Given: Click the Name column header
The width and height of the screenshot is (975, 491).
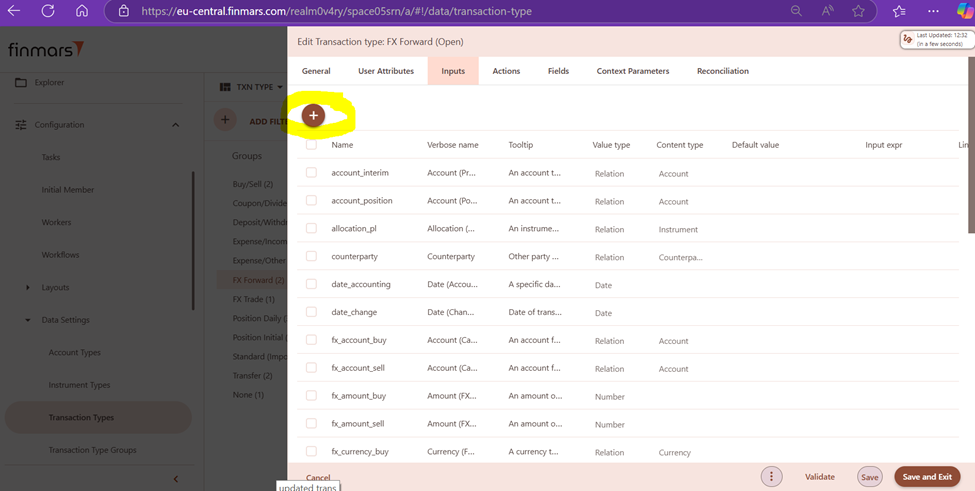Looking at the screenshot, I should tap(342, 145).
